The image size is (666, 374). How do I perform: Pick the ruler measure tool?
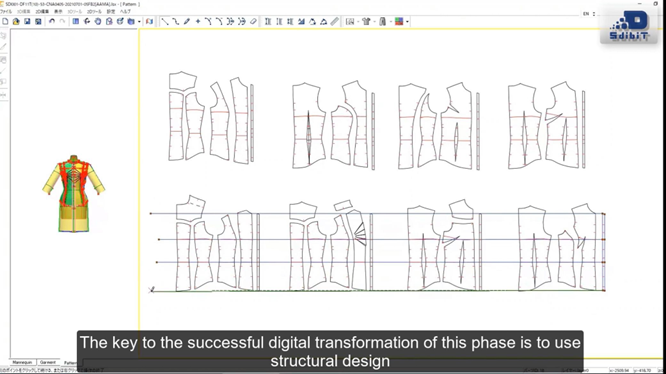click(x=335, y=21)
